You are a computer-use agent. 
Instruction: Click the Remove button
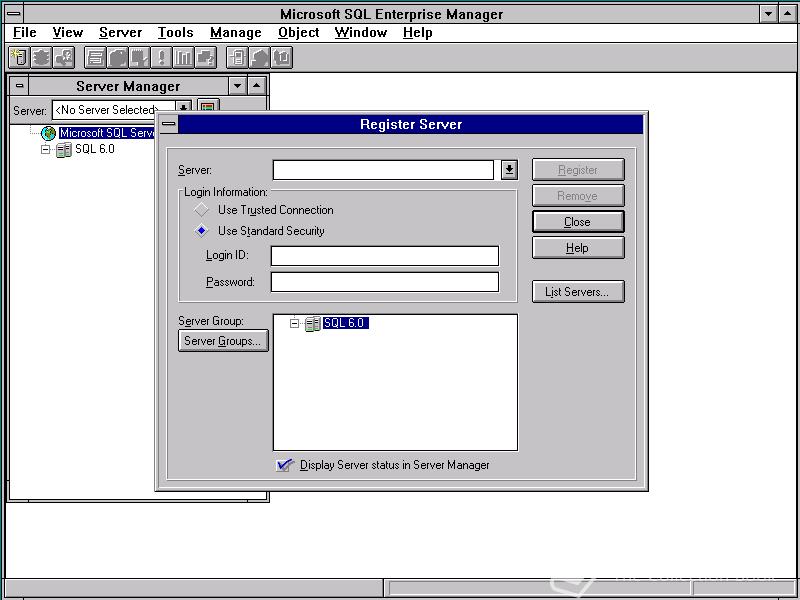pyautogui.click(x=578, y=196)
